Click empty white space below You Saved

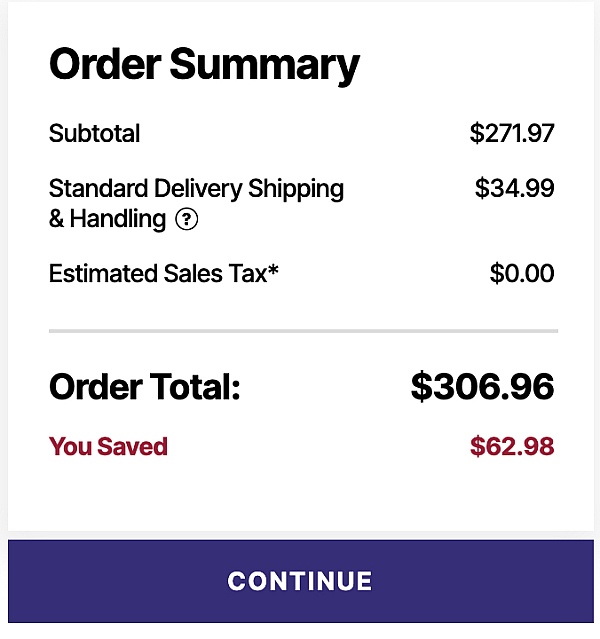click(300, 497)
